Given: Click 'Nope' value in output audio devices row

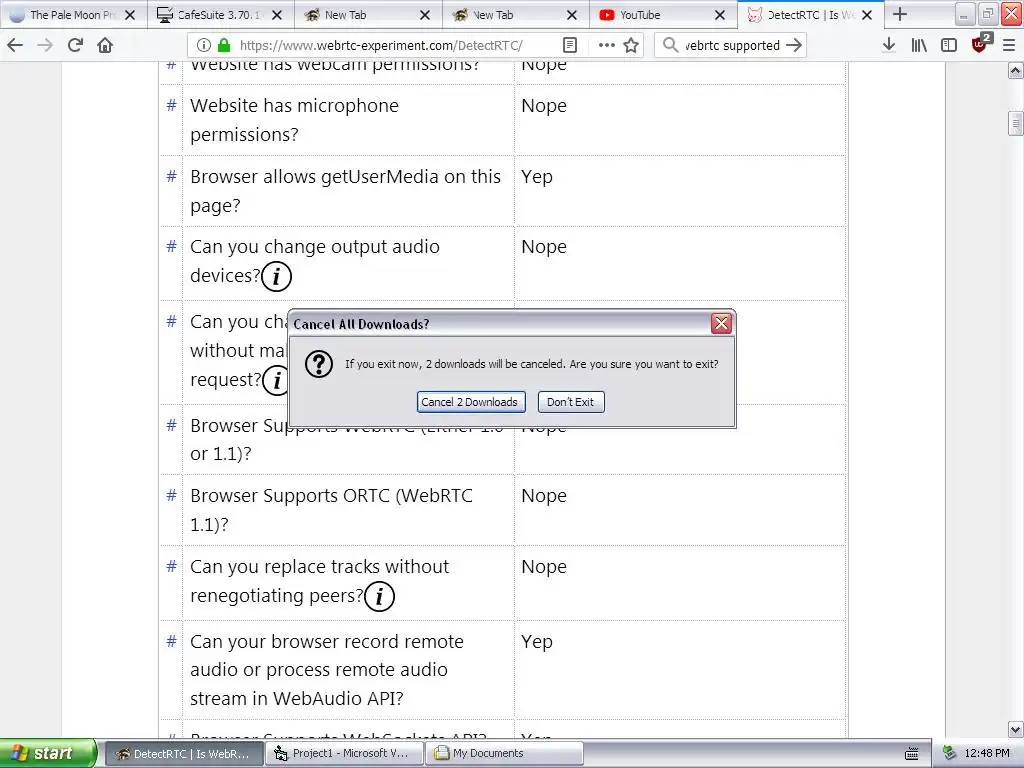Looking at the screenshot, I should click(544, 247).
